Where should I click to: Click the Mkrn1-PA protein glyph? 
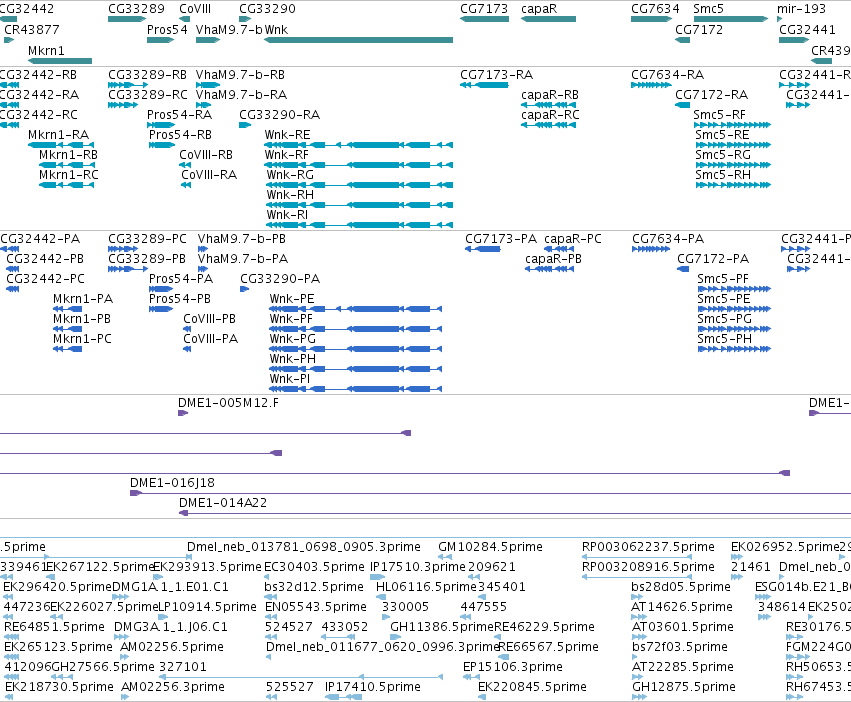coord(67,309)
